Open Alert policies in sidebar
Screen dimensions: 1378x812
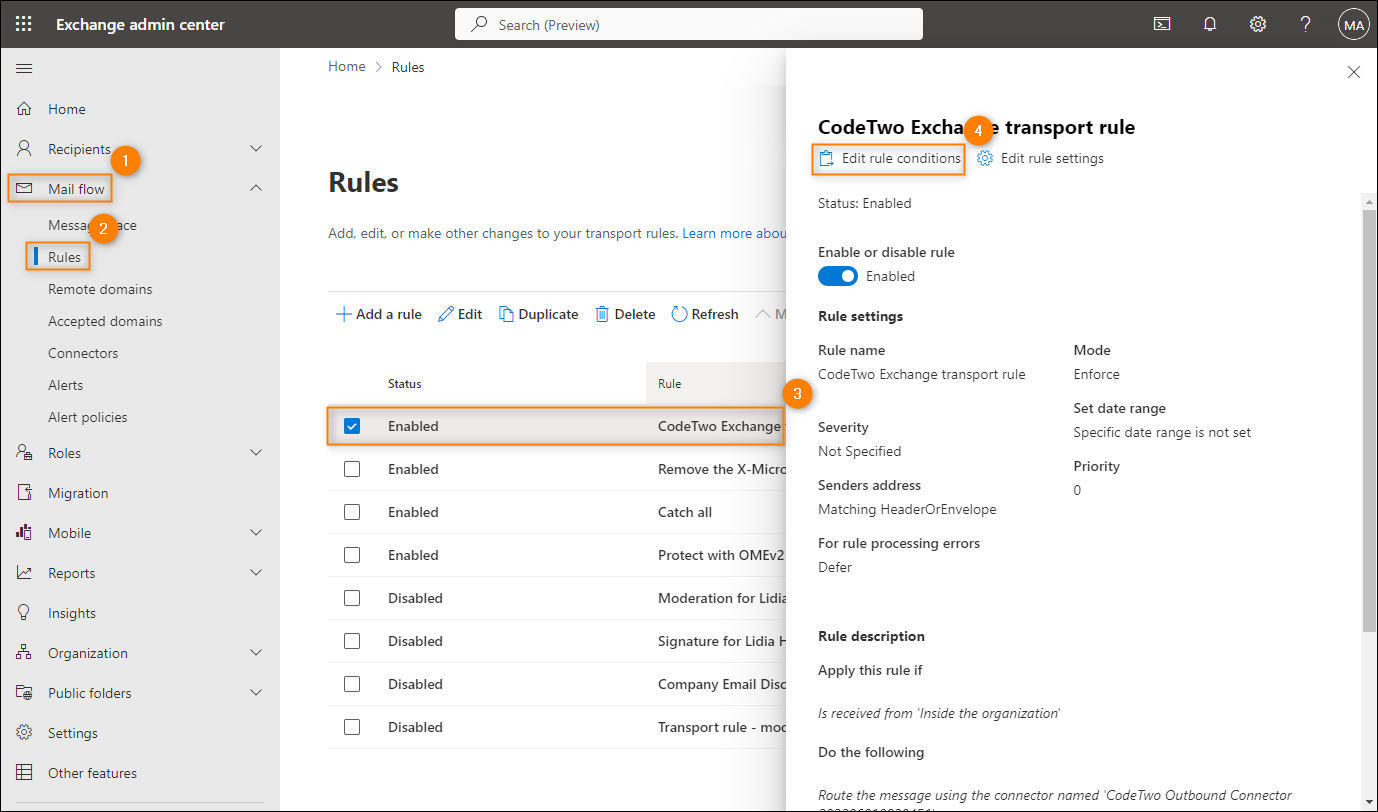pyautogui.click(x=88, y=417)
